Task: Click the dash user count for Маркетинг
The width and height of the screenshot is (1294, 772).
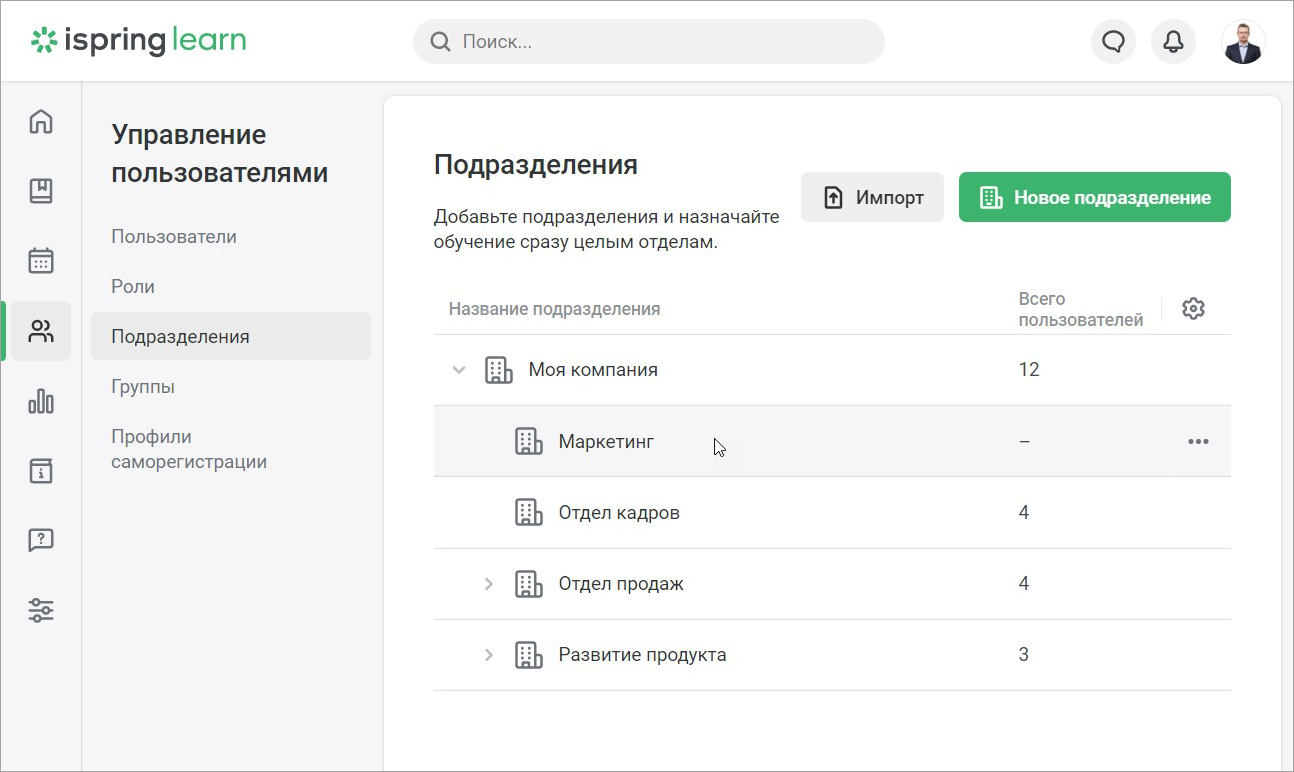Action: (1024, 441)
